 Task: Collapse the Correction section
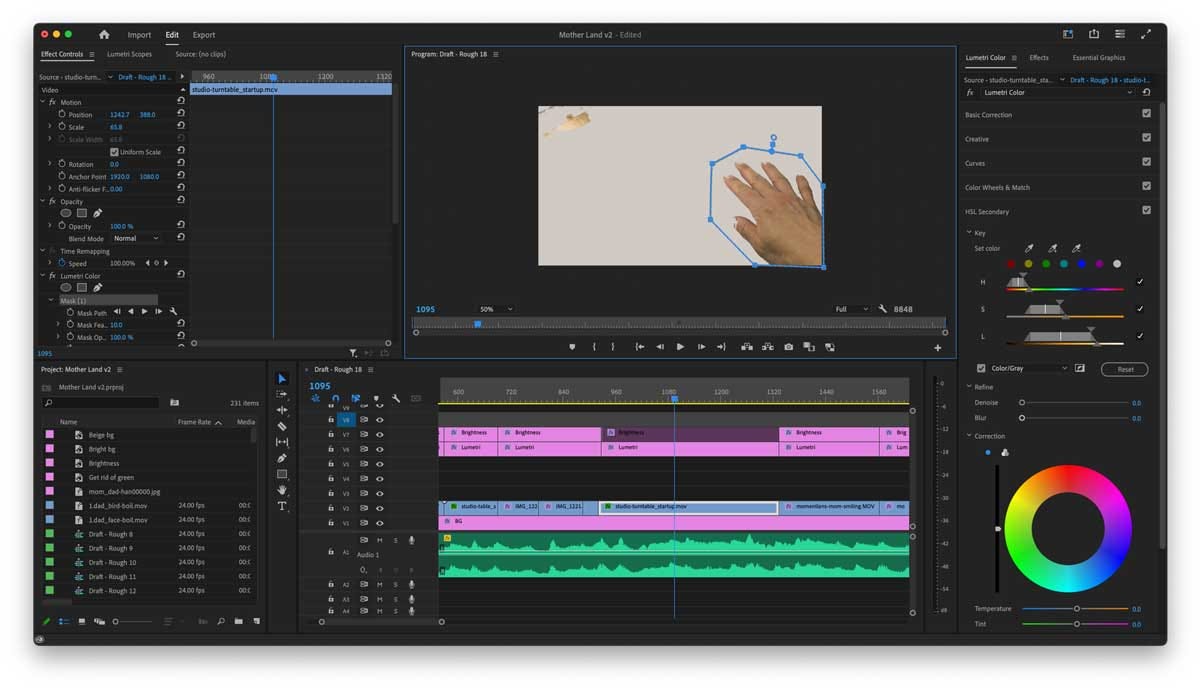tap(969, 436)
